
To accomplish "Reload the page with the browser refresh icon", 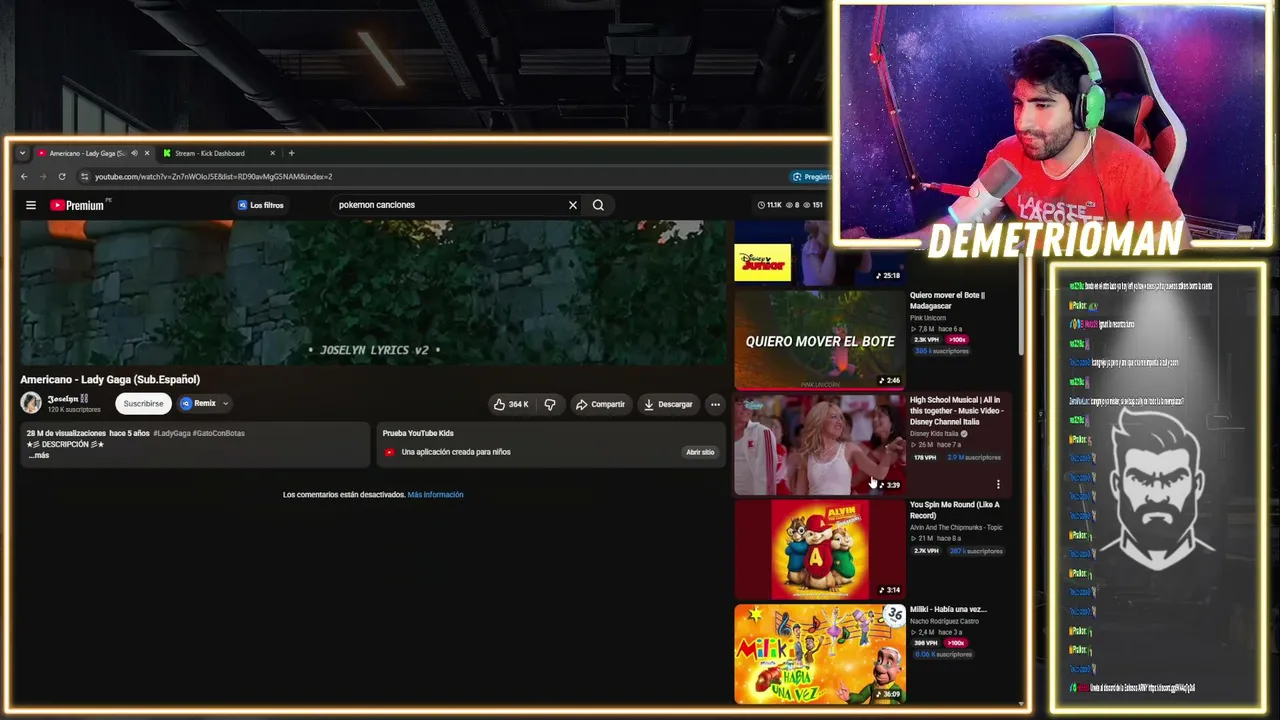I will click(x=62, y=177).
